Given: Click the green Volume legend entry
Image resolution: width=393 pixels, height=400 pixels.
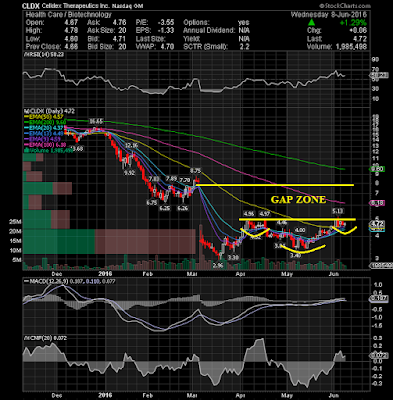Looking at the screenshot, I should 48,150.
